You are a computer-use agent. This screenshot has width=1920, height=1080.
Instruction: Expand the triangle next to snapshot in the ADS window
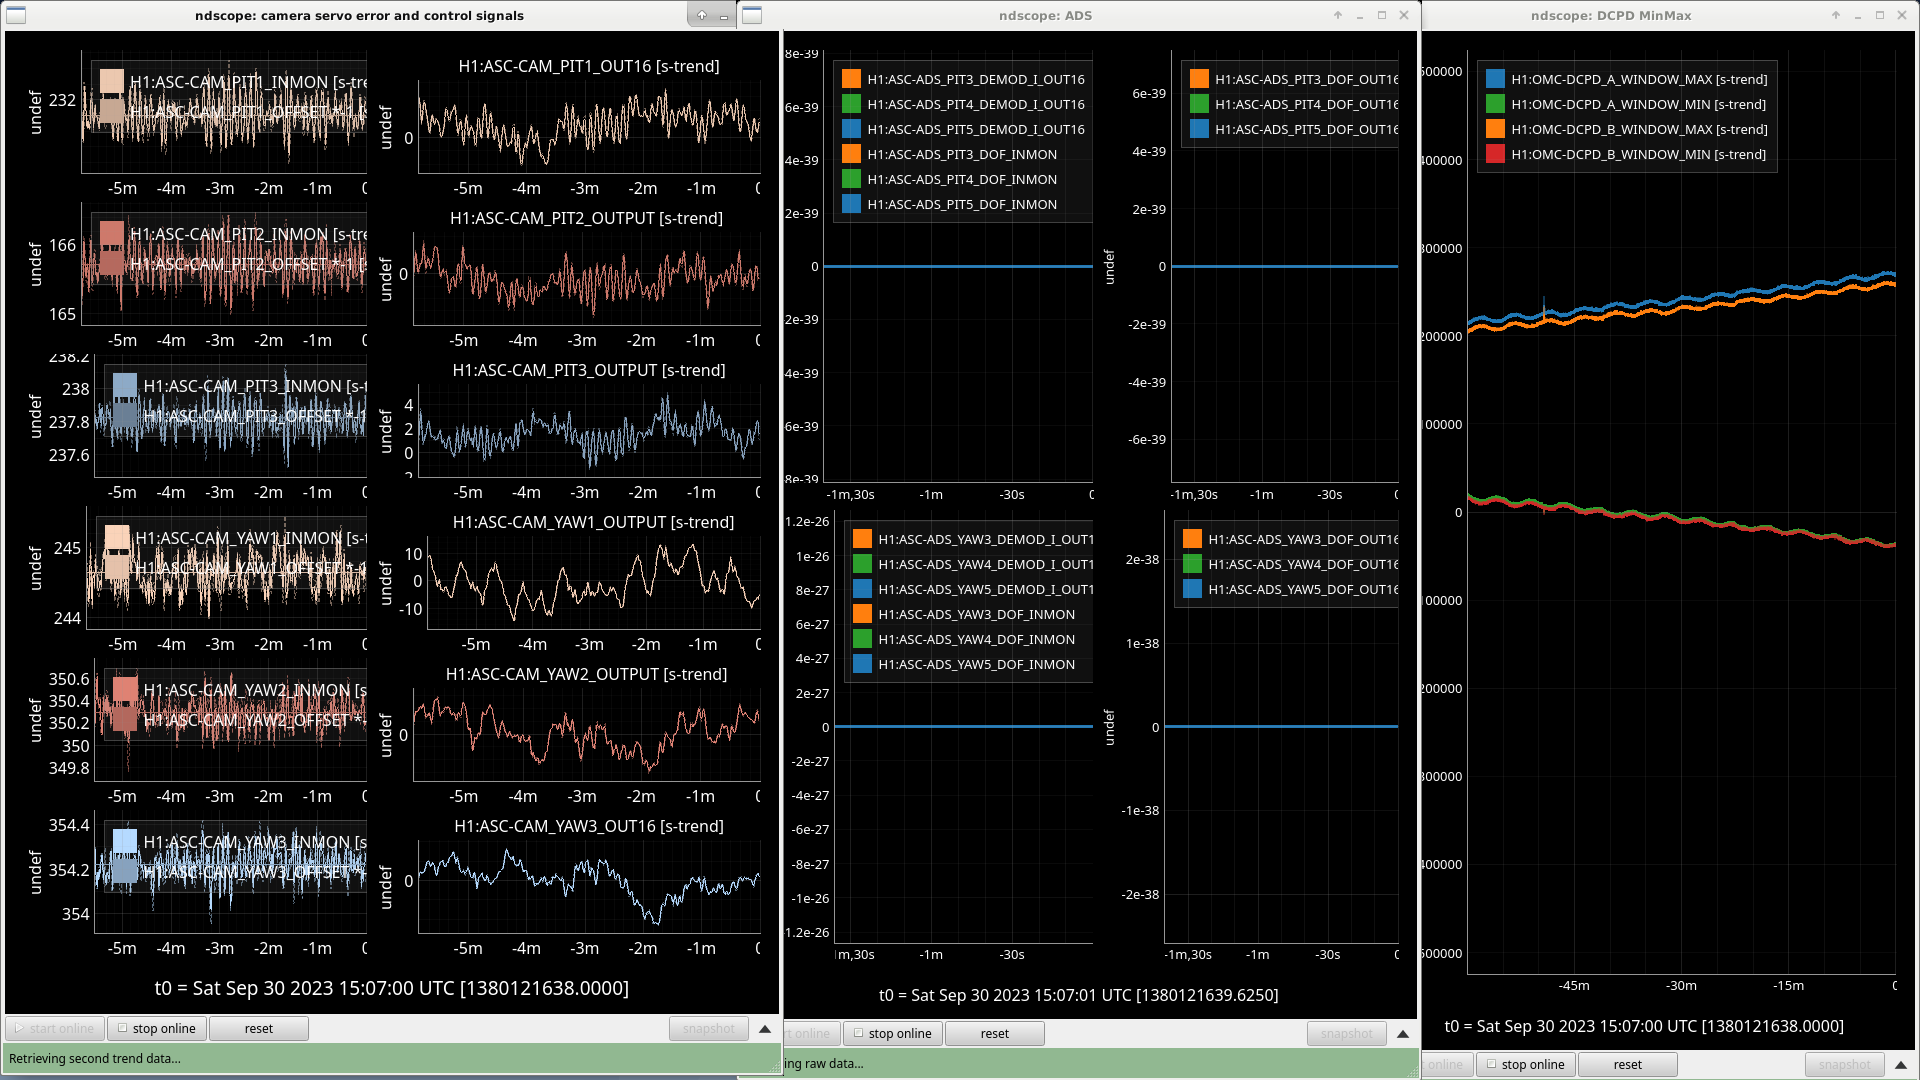(x=1403, y=1034)
